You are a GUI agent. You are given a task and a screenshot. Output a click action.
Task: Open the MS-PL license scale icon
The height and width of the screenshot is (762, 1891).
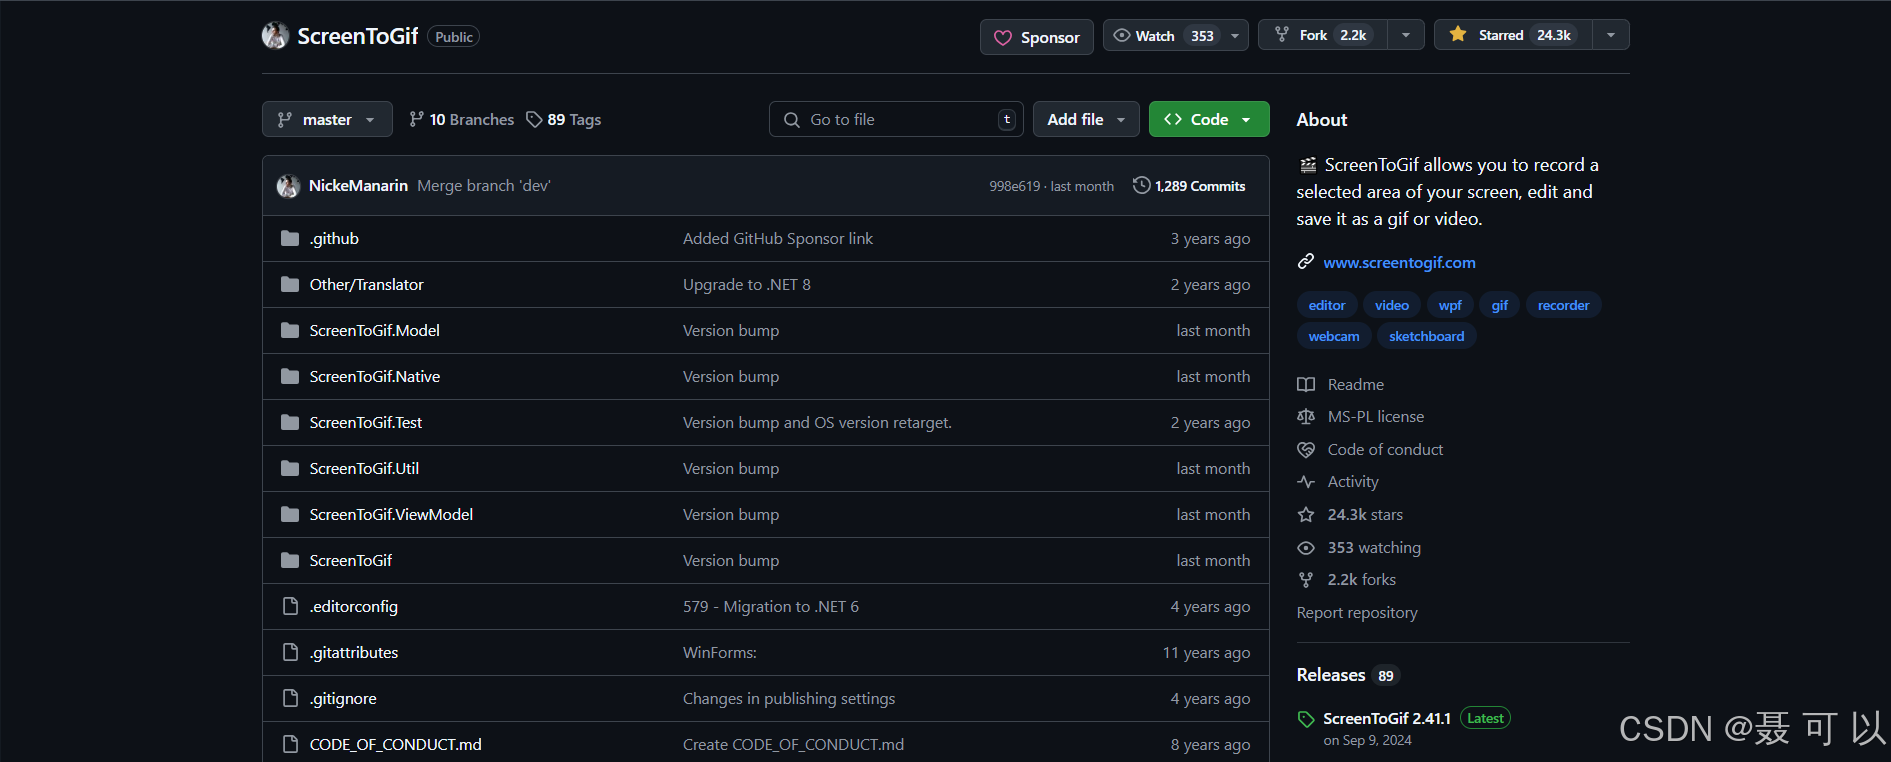point(1306,416)
